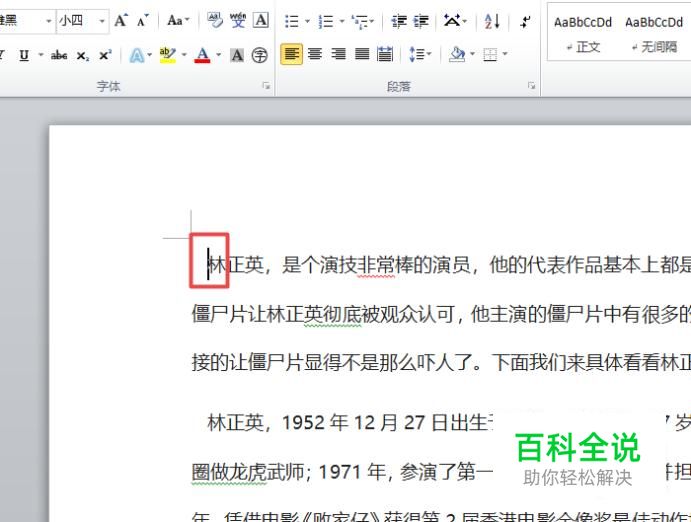
Task: Expand the Underline style dropdown arrow
Action: coord(41,56)
